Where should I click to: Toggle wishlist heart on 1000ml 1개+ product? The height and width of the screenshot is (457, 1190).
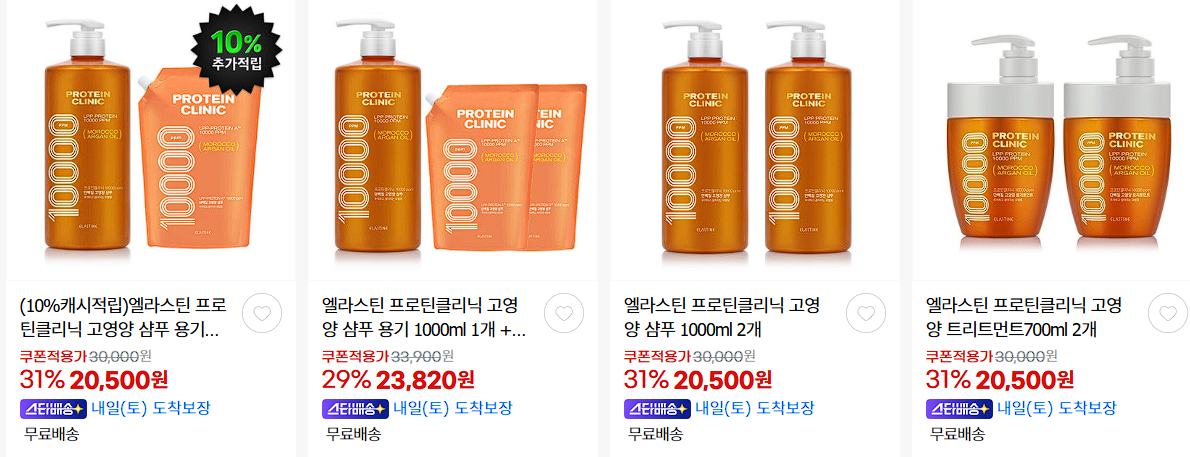click(x=564, y=313)
